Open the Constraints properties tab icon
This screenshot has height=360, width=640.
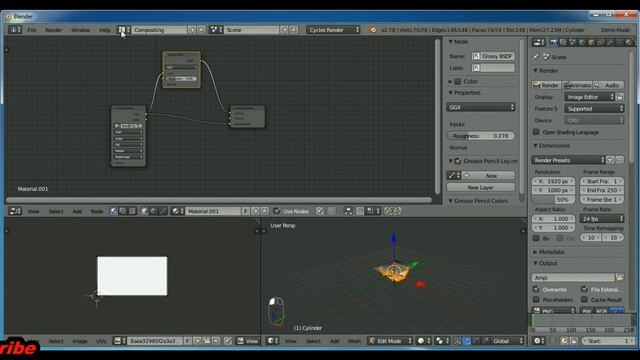601,42
